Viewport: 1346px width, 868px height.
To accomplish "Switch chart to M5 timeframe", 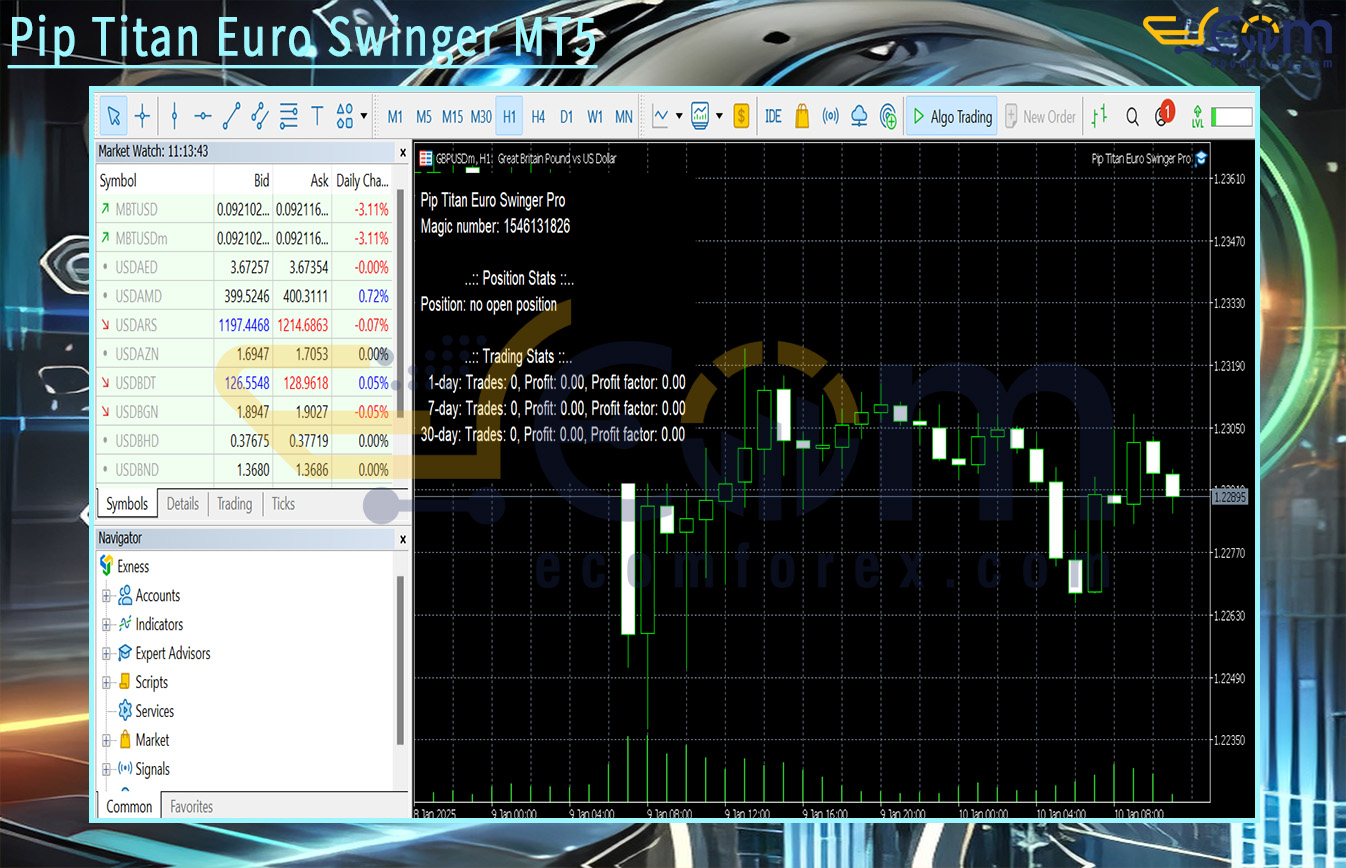I will pyautogui.click(x=424, y=117).
